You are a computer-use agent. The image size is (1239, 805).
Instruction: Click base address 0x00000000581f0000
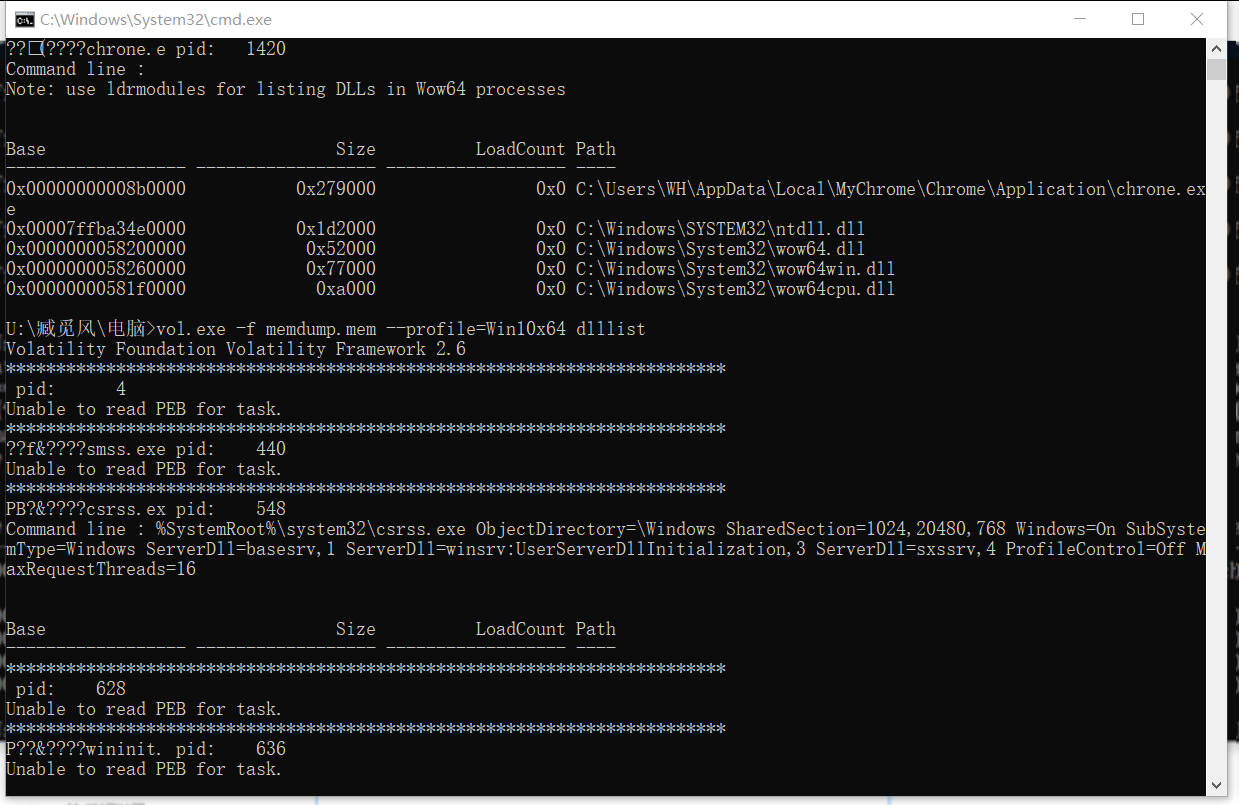(96, 289)
